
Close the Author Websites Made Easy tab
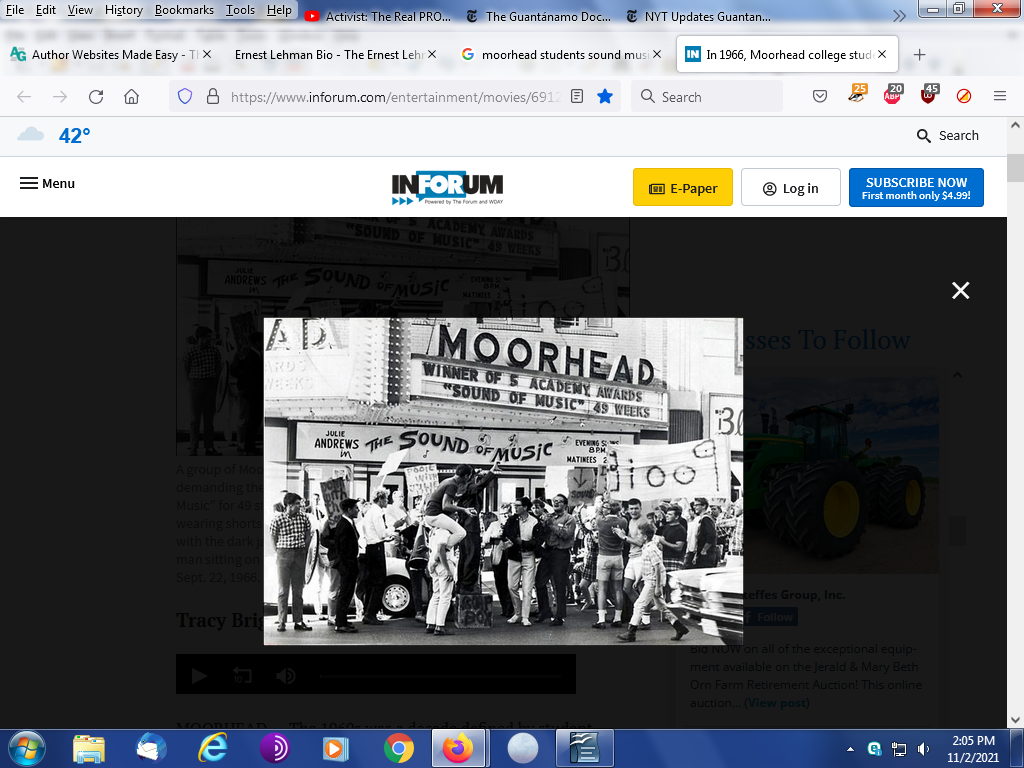(x=207, y=54)
